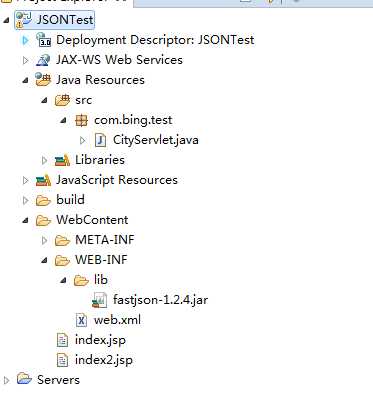
Task: Collapse the lib folder node
Action: tap(64, 280)
